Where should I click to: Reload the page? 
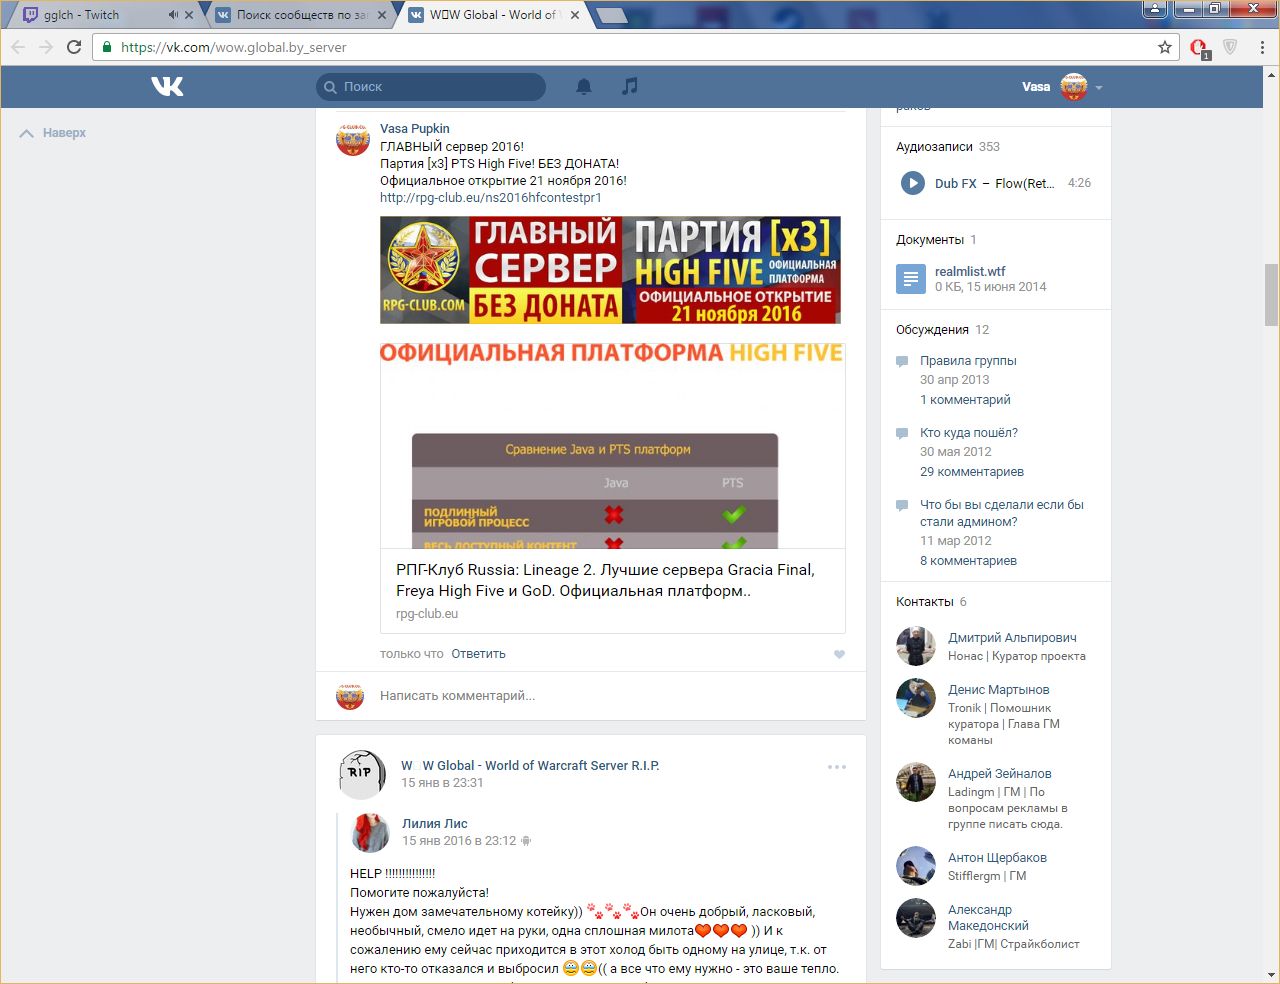point(74,47)
